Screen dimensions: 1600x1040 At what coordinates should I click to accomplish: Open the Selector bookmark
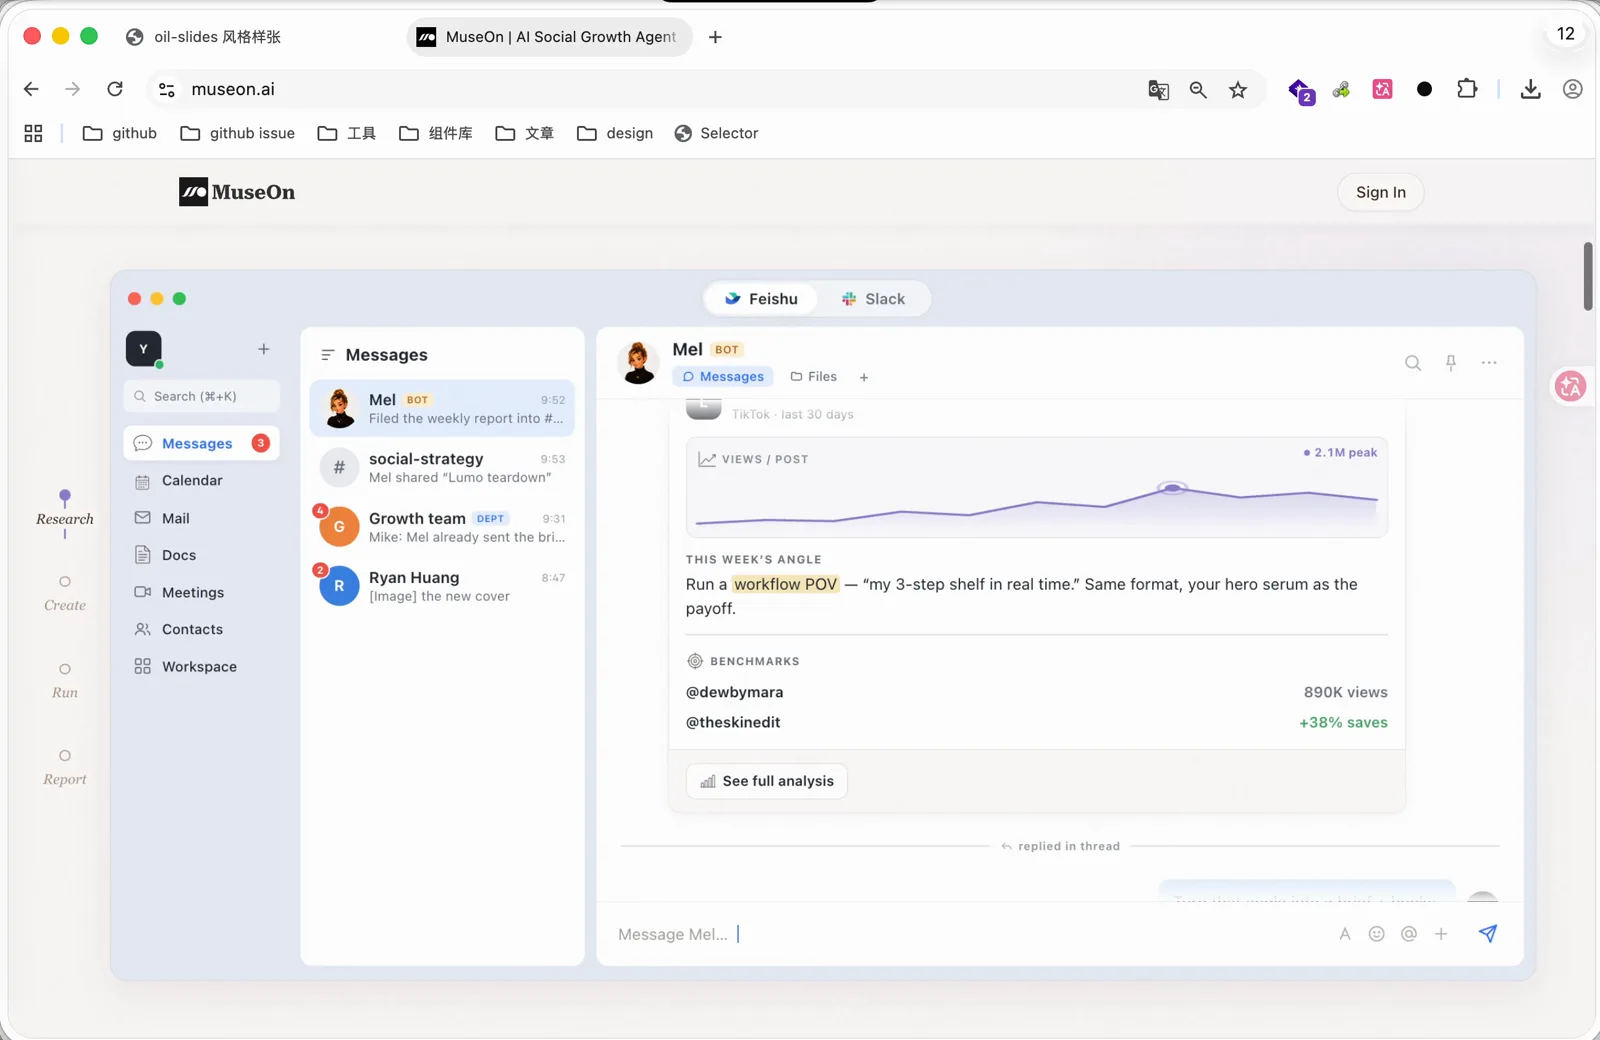point(716,133)
